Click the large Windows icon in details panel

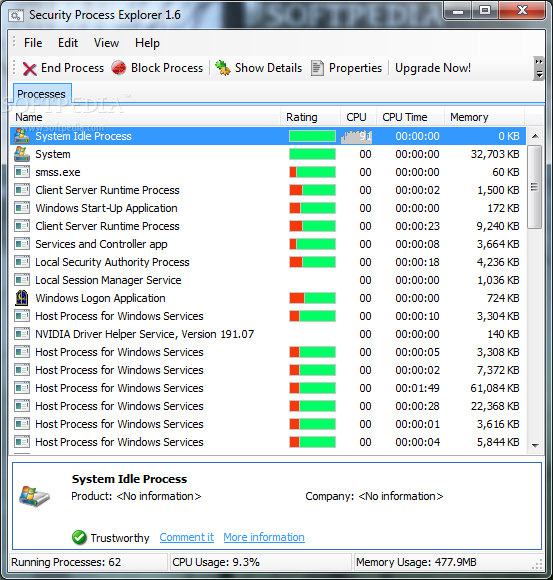[x=34, y=496]
